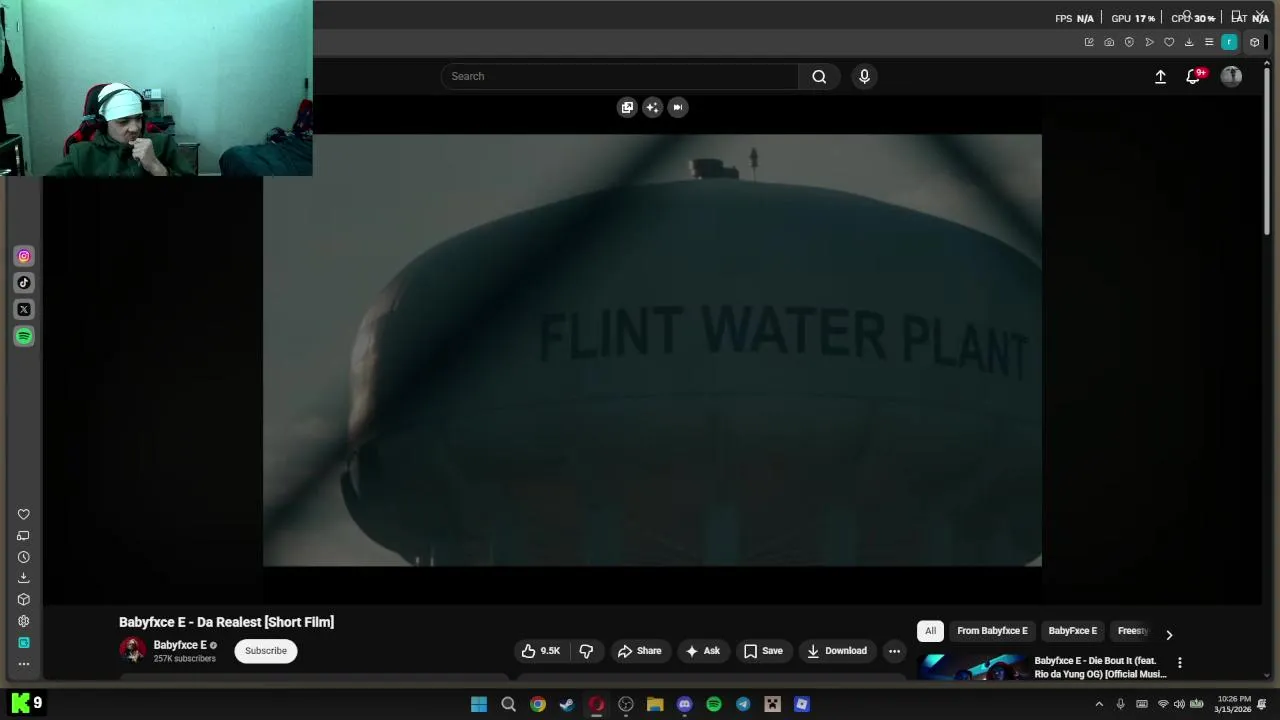1280x720 pixels.
Task: Open the Babyfxce E channel avatar
Action: [132, 650]
